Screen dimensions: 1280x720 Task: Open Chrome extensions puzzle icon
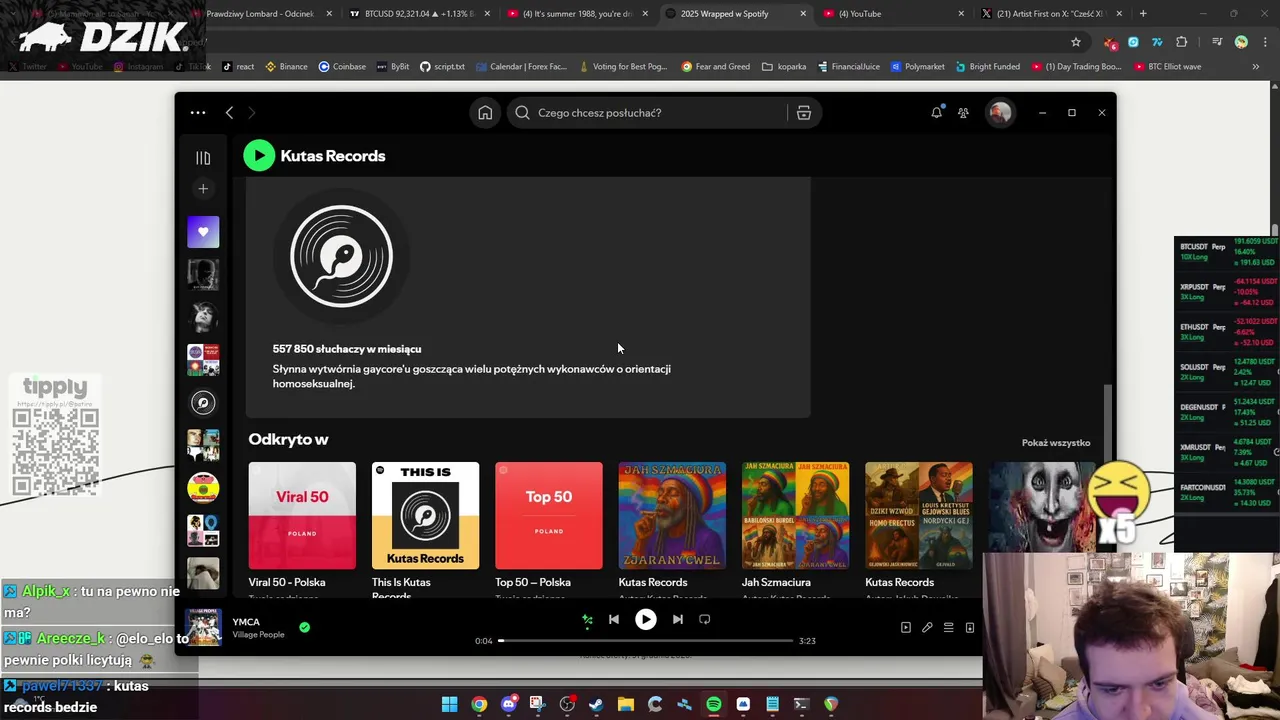(x=1181, y=42)
